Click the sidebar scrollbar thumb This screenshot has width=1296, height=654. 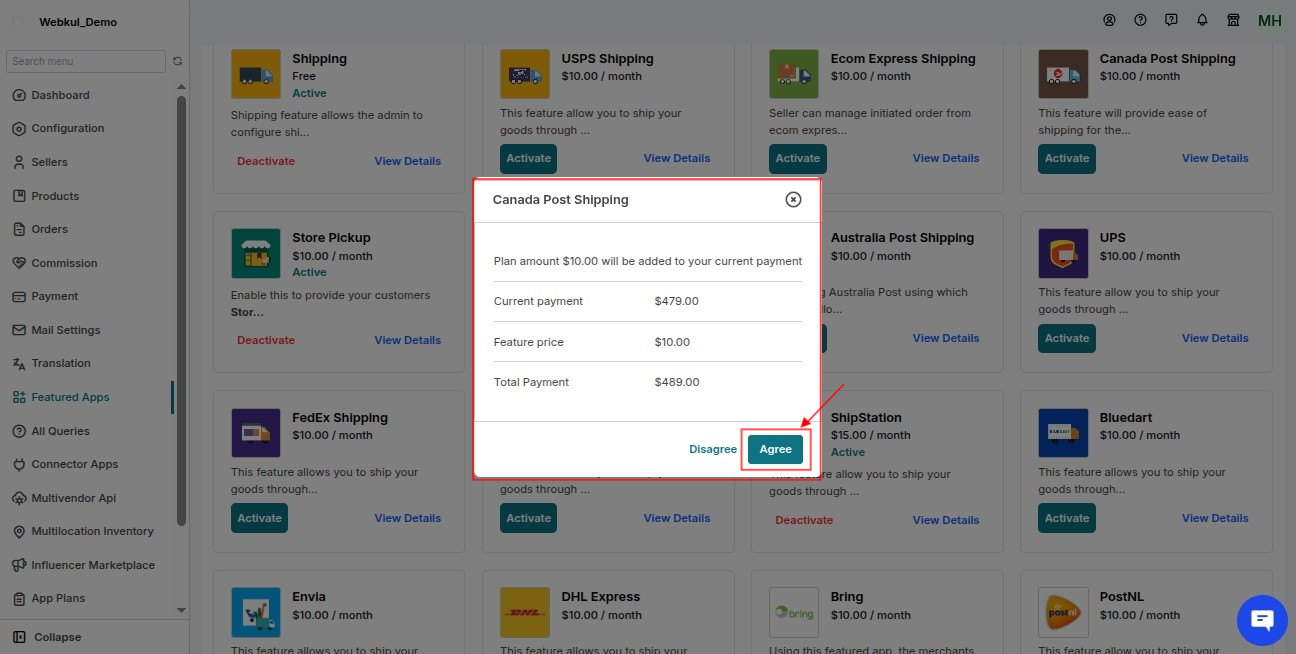tap(181, 310)
